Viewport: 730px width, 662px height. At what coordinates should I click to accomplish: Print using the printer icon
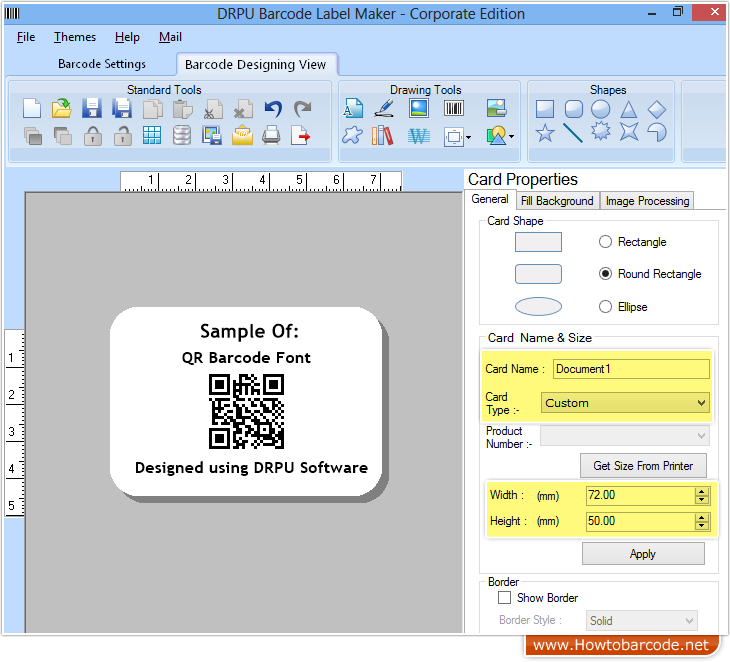click(x=271, y=136)
